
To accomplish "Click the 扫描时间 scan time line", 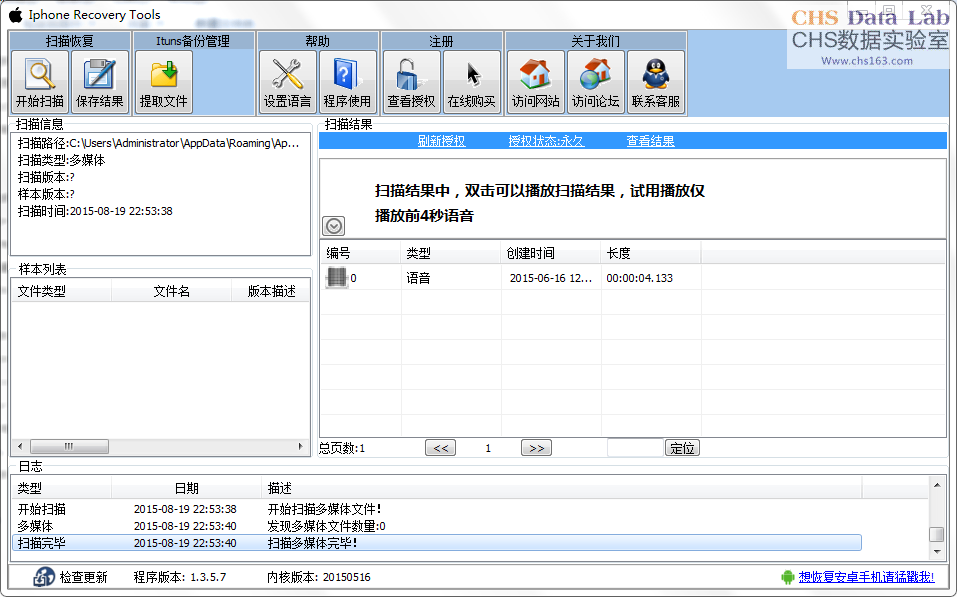I will (95, 211).
